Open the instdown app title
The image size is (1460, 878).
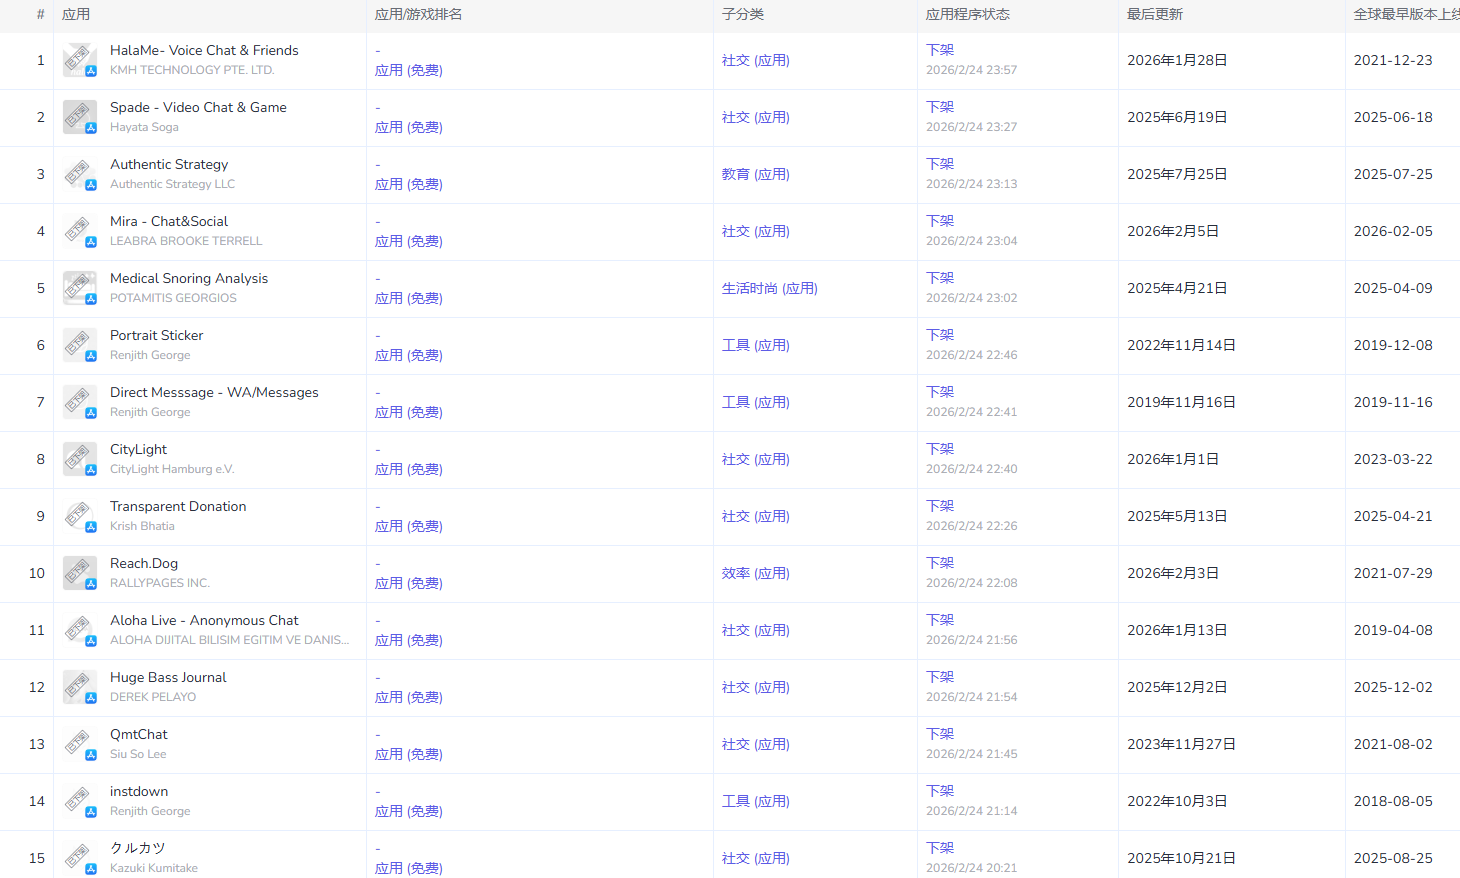tap(139, 791)
